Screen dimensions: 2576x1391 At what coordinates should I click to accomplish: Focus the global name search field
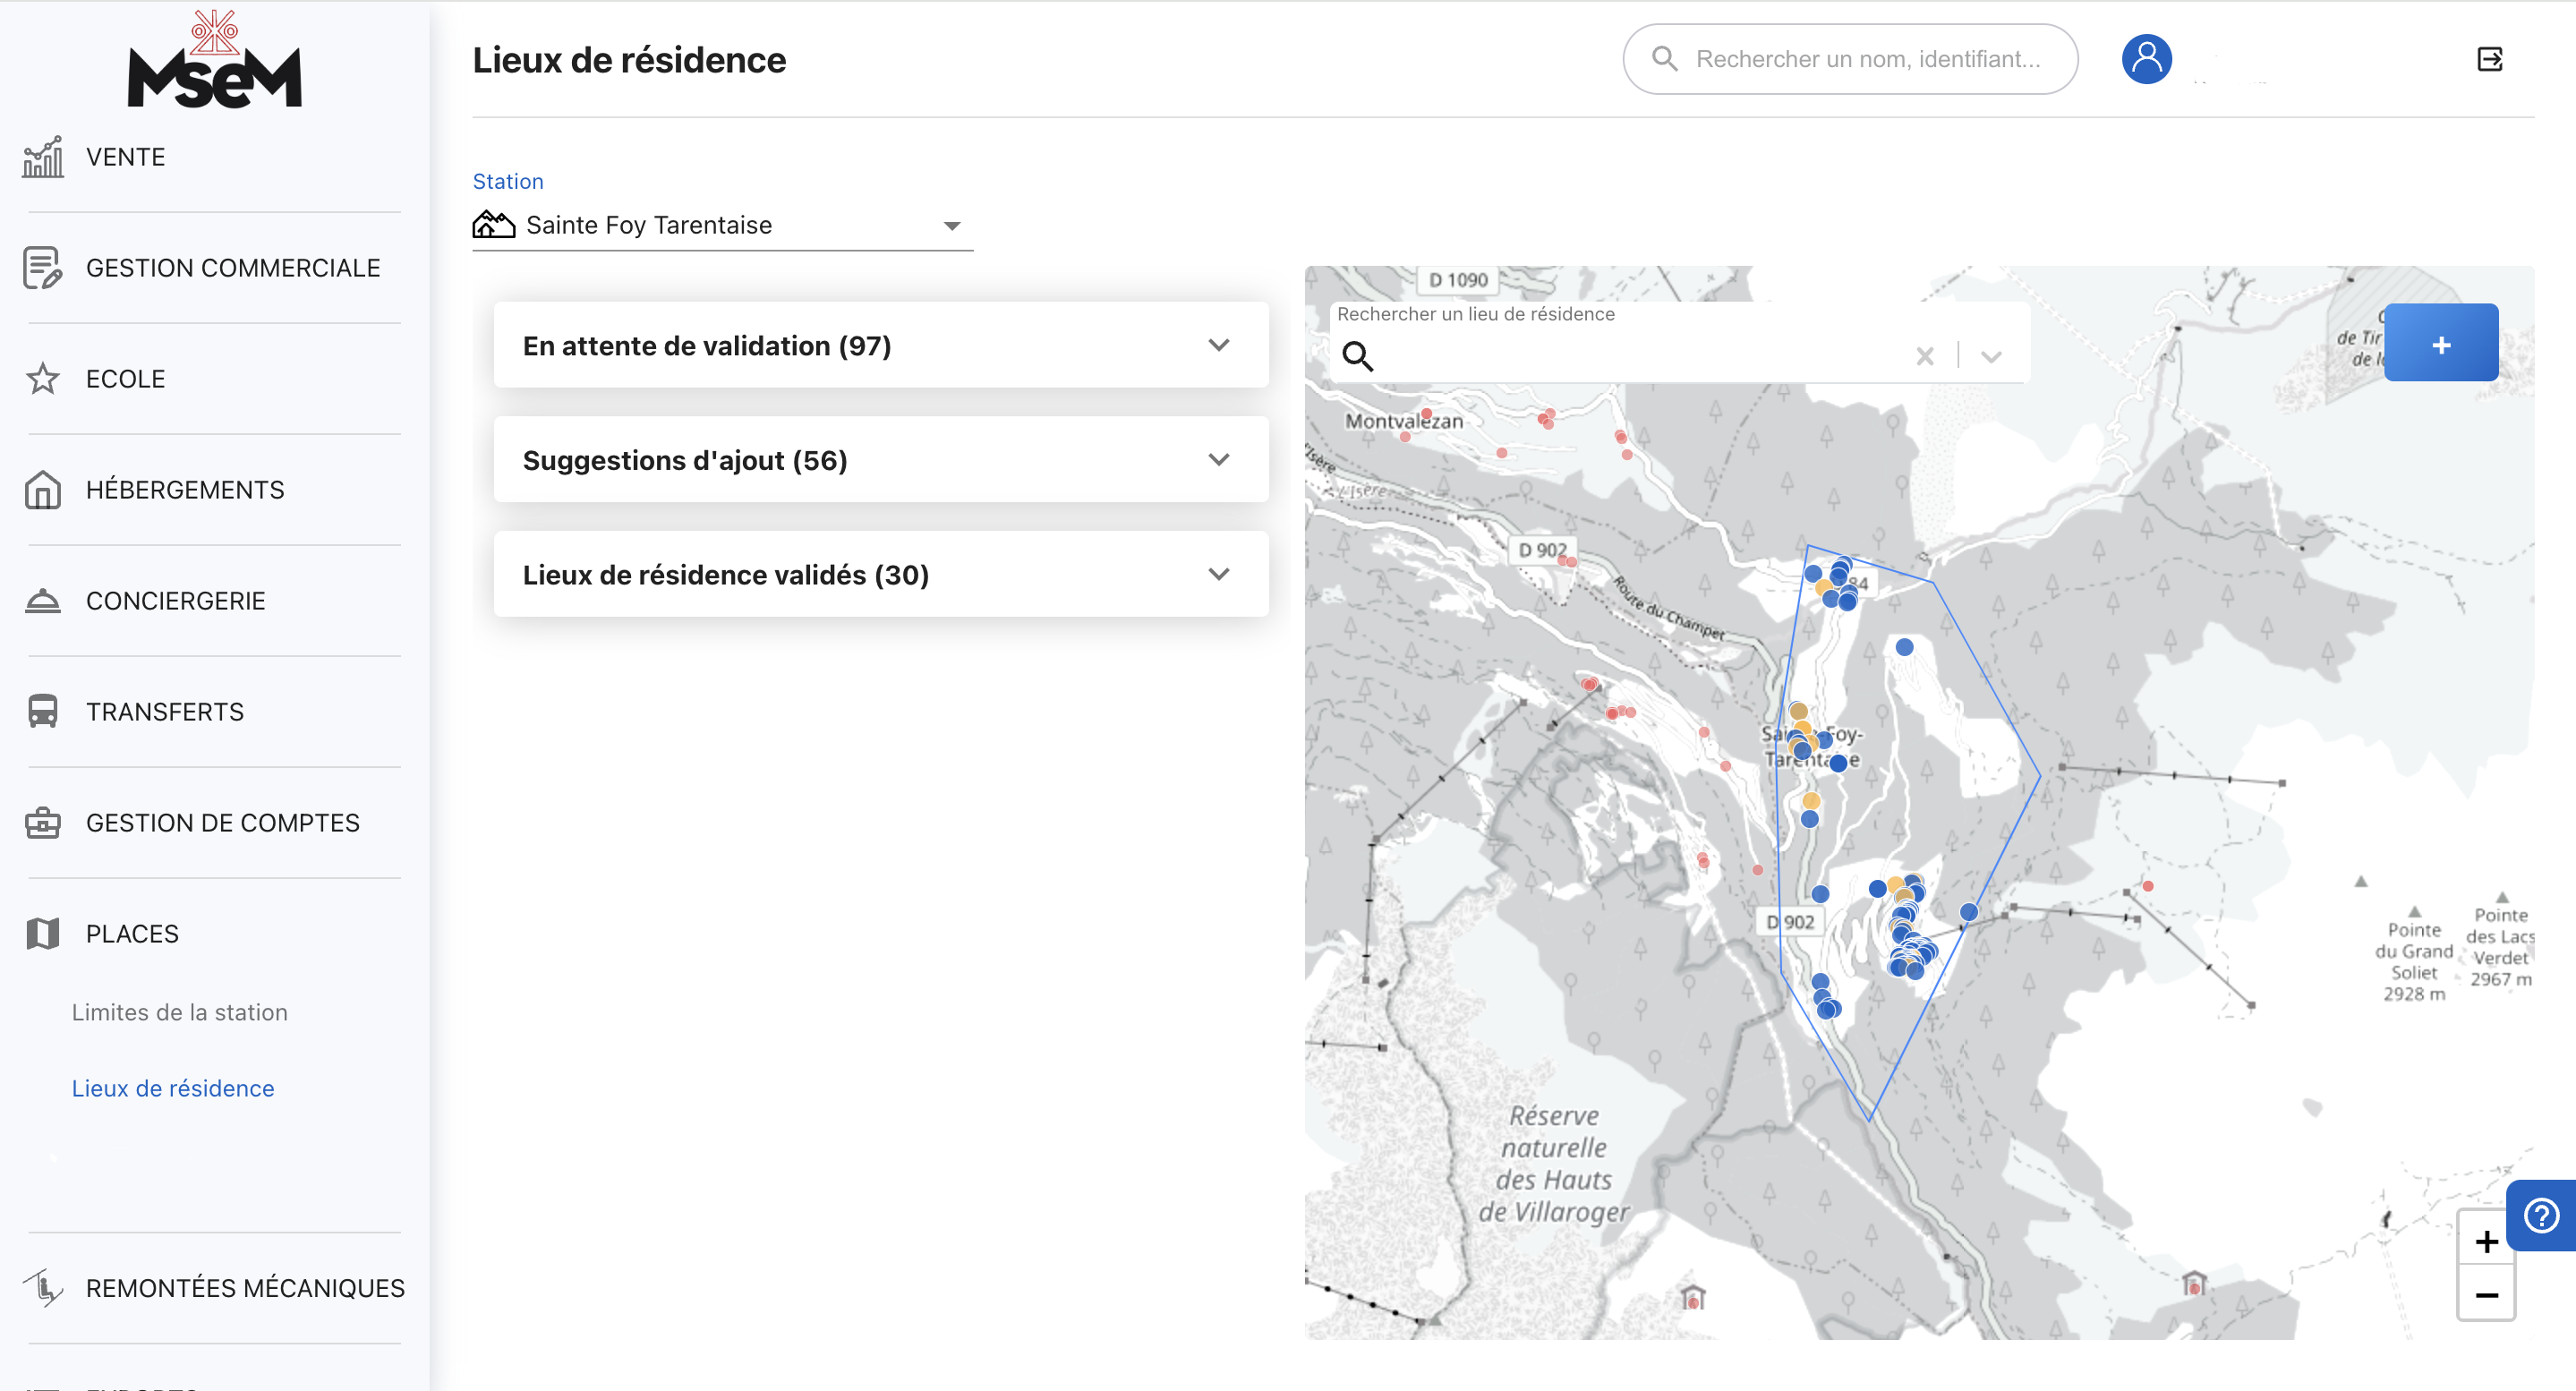point(1866,59)
